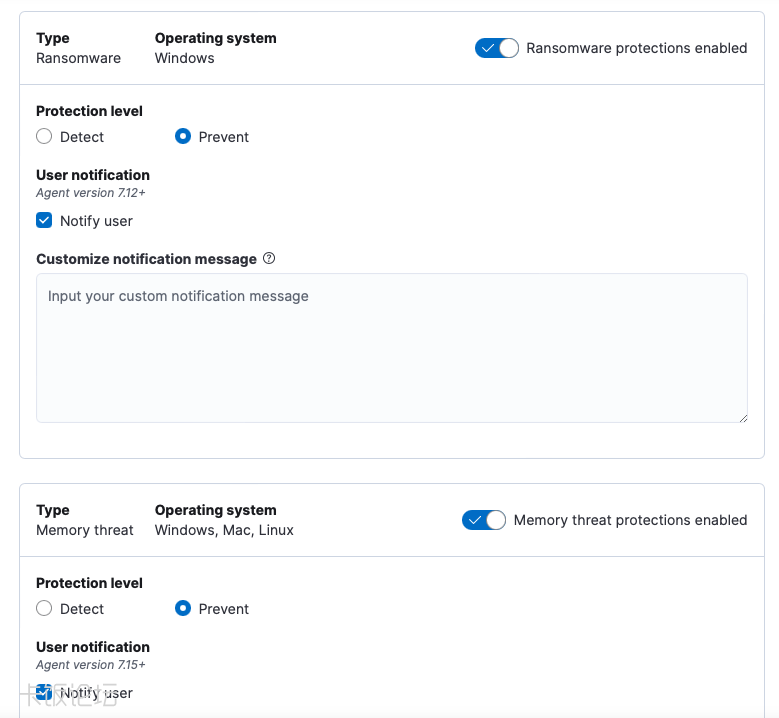Turn off the Memory threat protections switch
This screenshot has width=779, height=718.
(484, 520)
